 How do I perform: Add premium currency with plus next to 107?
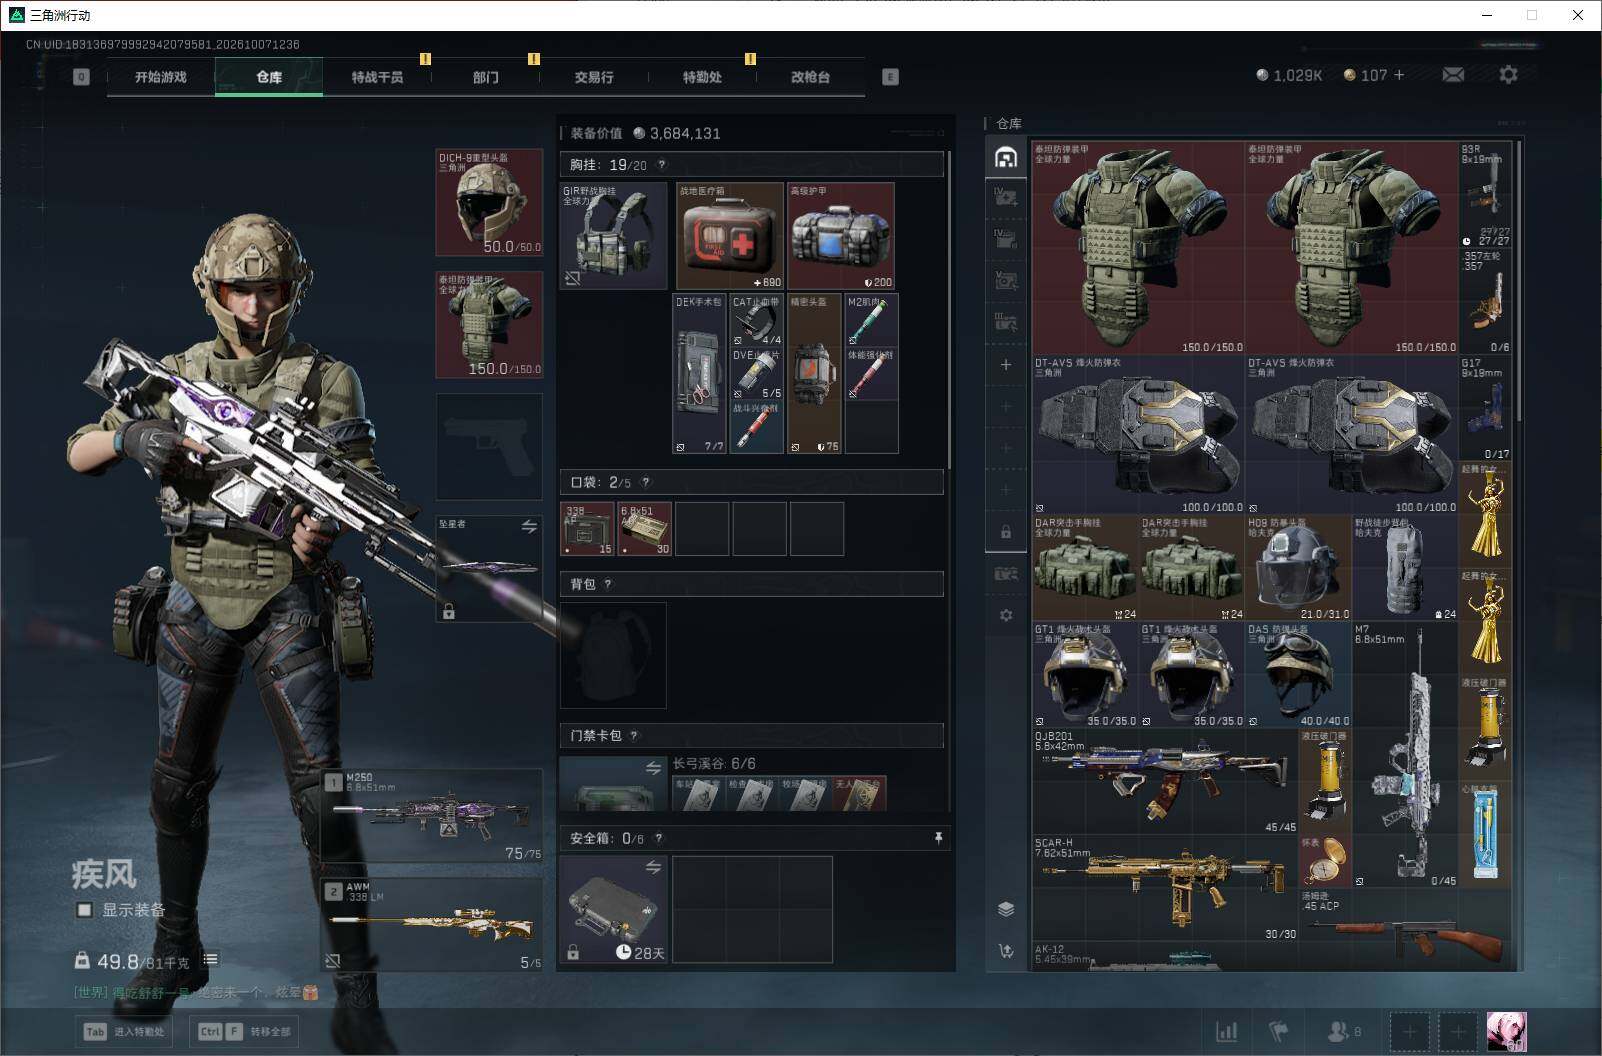coord(1399,75)
